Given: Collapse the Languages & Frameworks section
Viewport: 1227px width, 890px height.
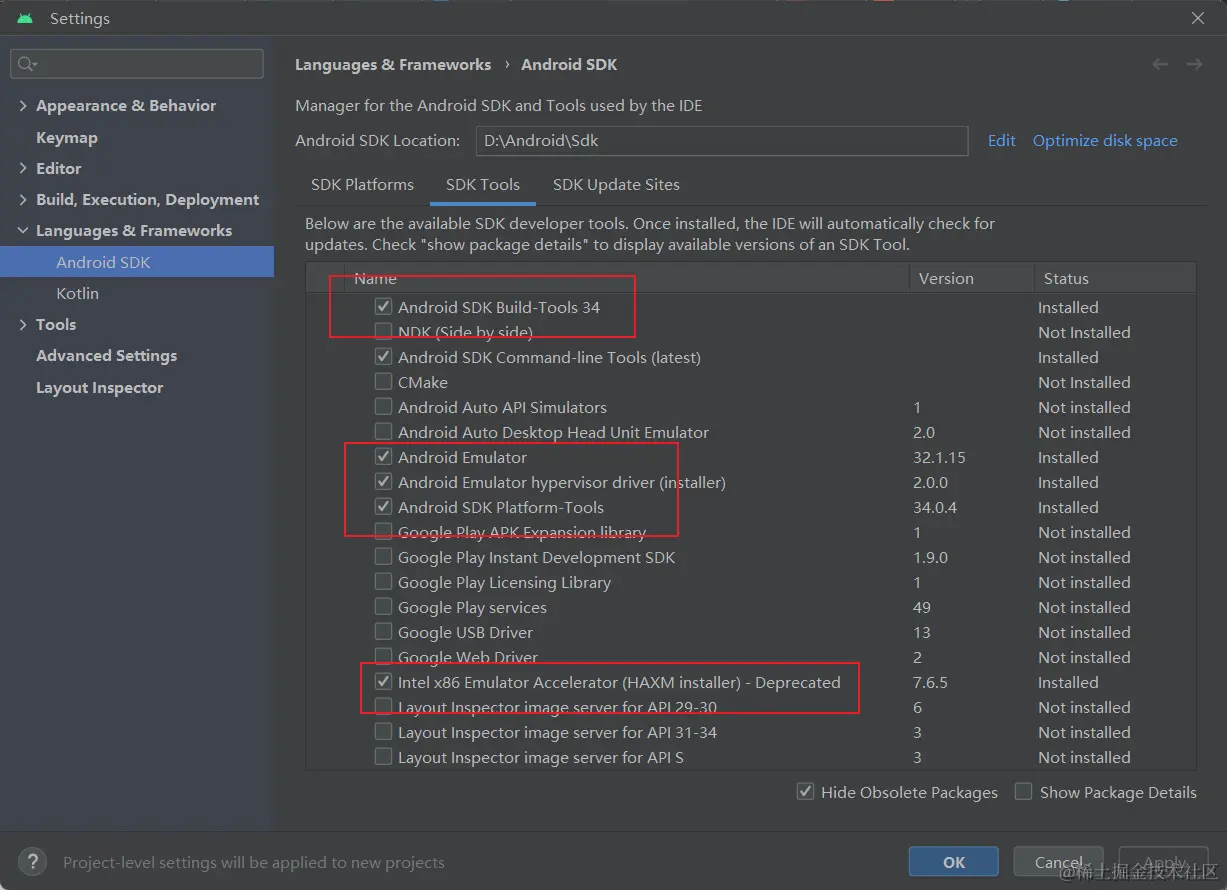Looking at the screenshot, I should (x=22, y=230).
